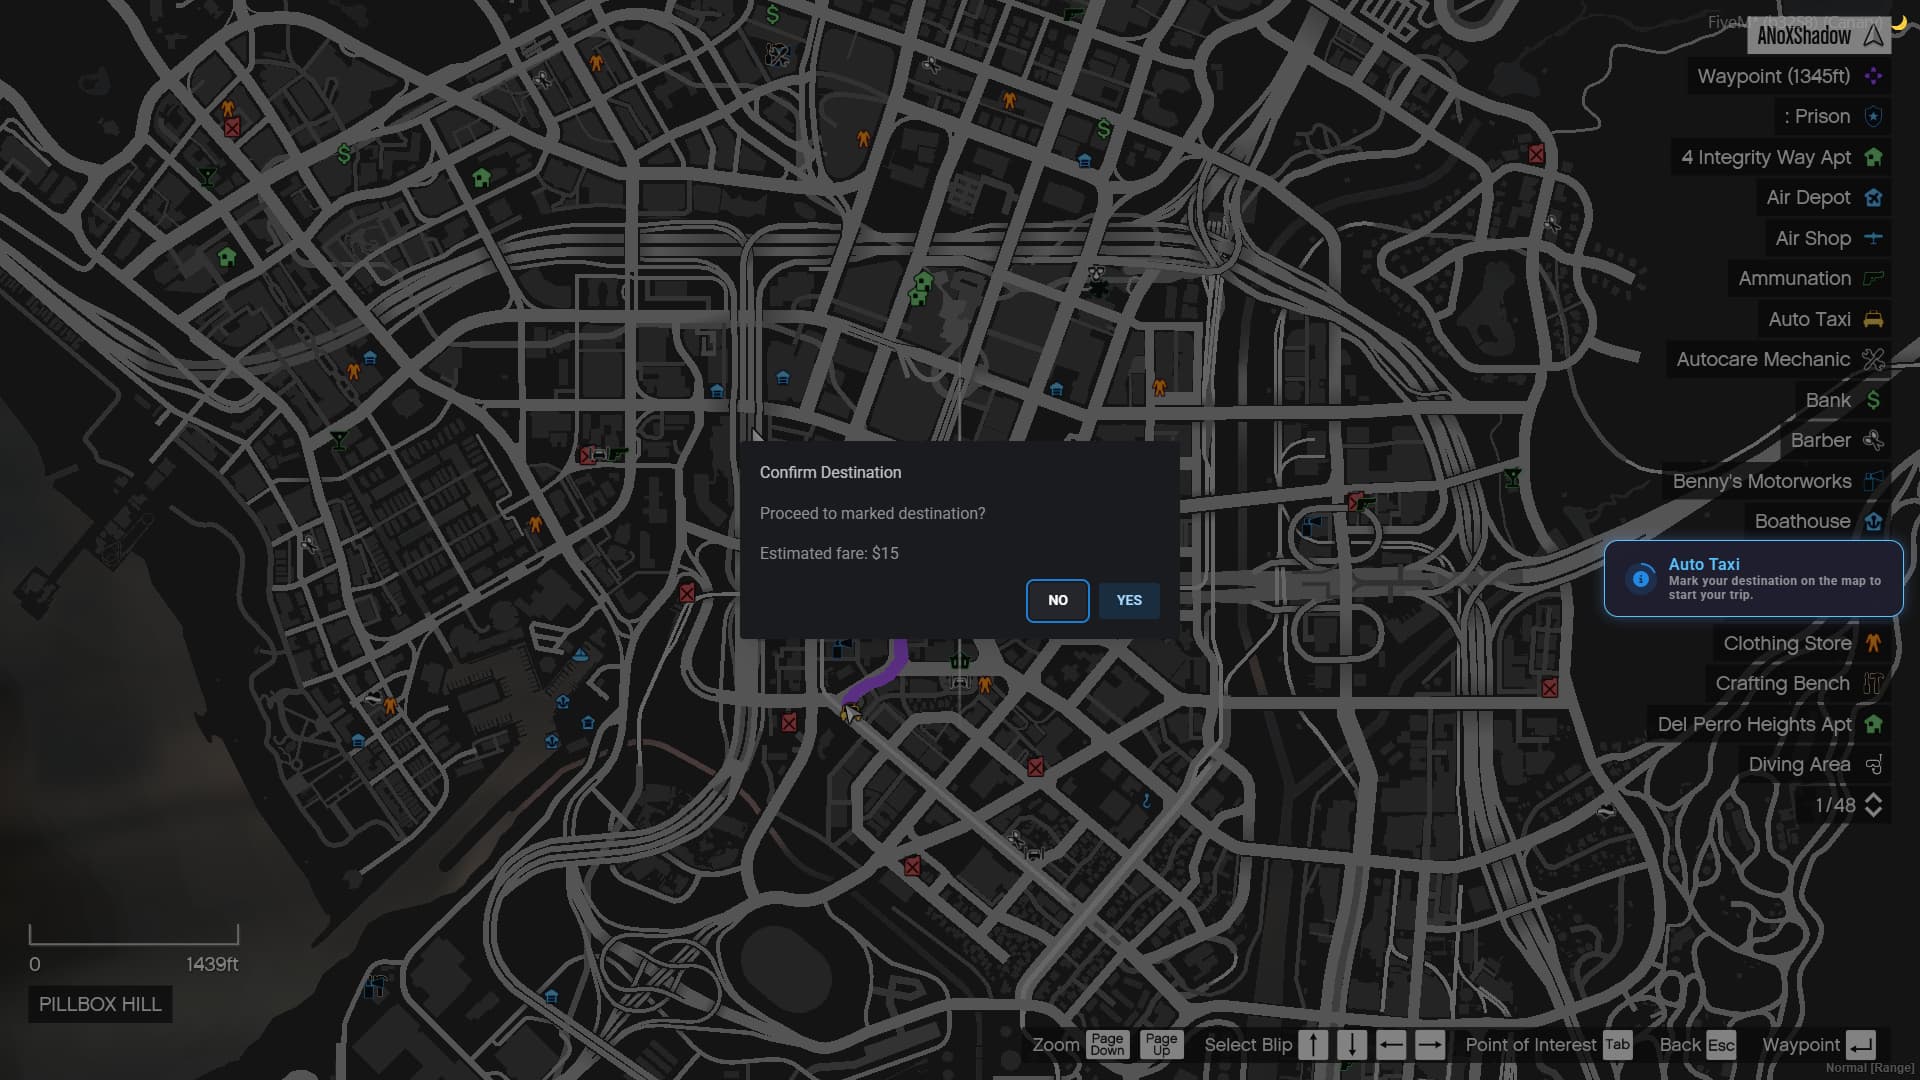The width and height of the screenshot is (1920, 1080).
Task: Confirm the destination with YES
Action: (1129, 600)
